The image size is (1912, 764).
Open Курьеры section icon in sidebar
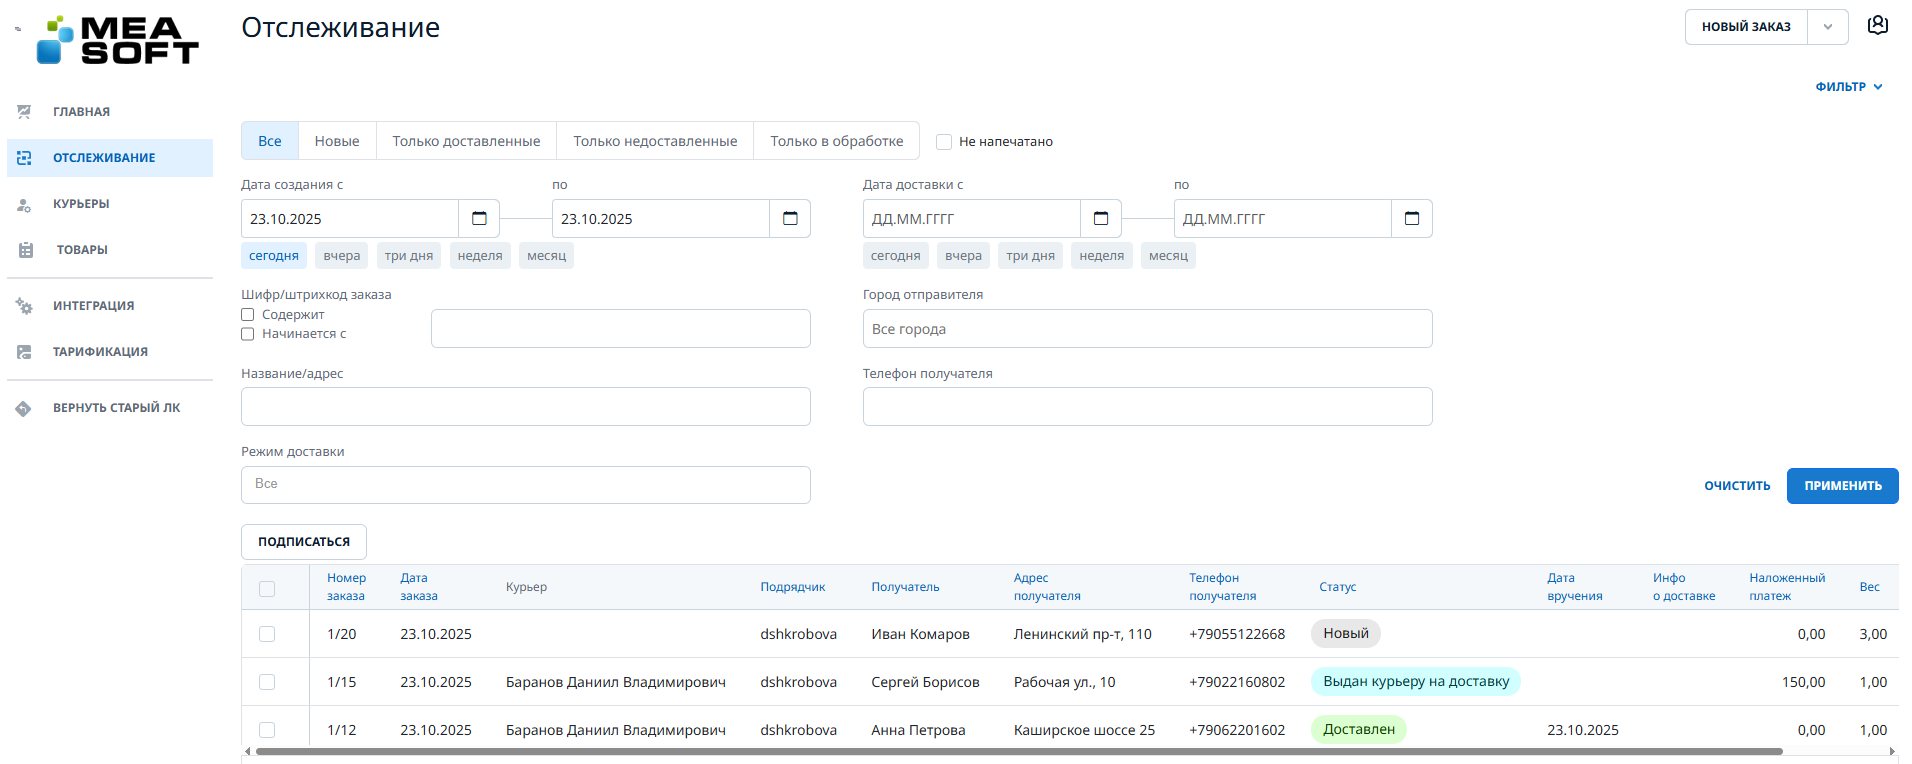(25, 204)
